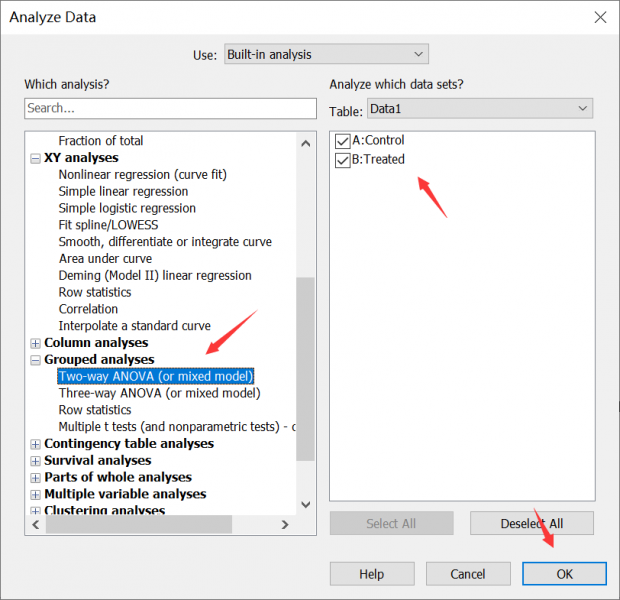Select Fraction of total analysis
Screen dimensions: 620x600
click(101, 141)
